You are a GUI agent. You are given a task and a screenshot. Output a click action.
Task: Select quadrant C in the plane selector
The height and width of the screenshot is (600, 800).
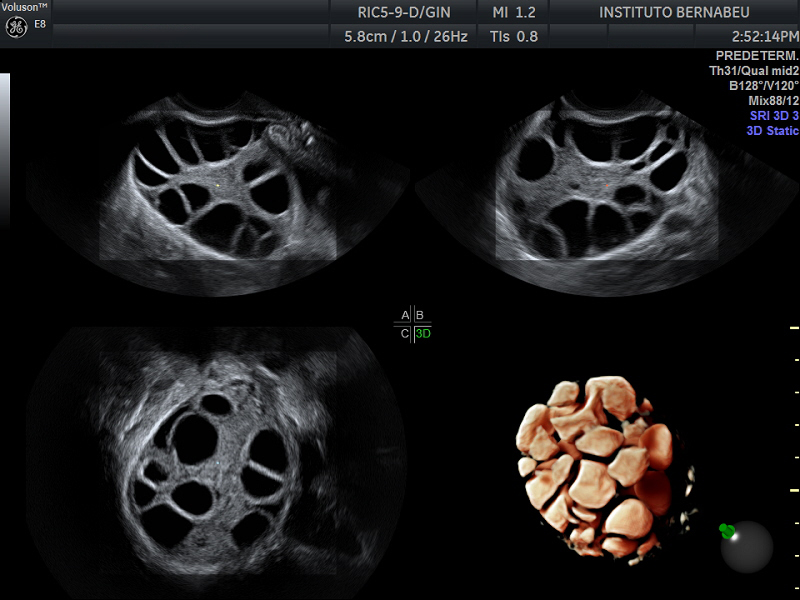point(405,334)
